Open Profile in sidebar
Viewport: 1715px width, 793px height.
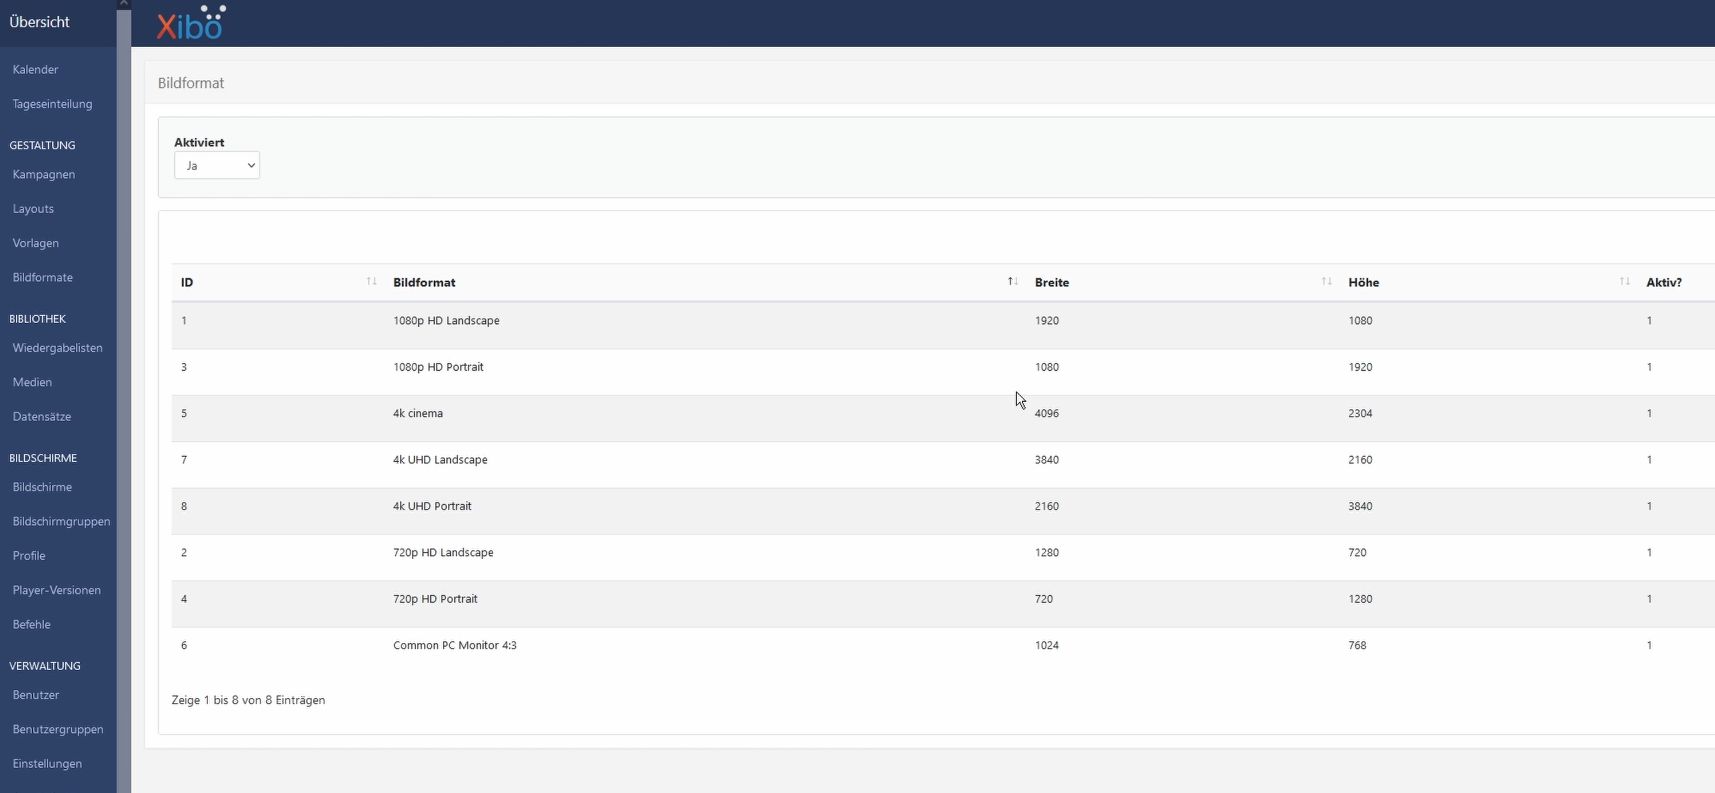(x=29, y=556)
